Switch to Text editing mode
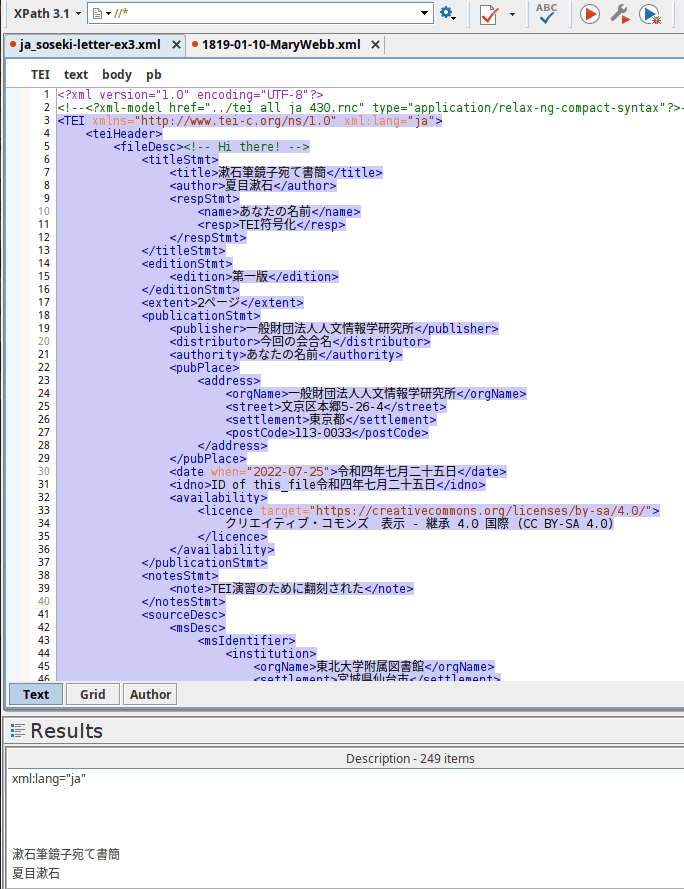 36,695
